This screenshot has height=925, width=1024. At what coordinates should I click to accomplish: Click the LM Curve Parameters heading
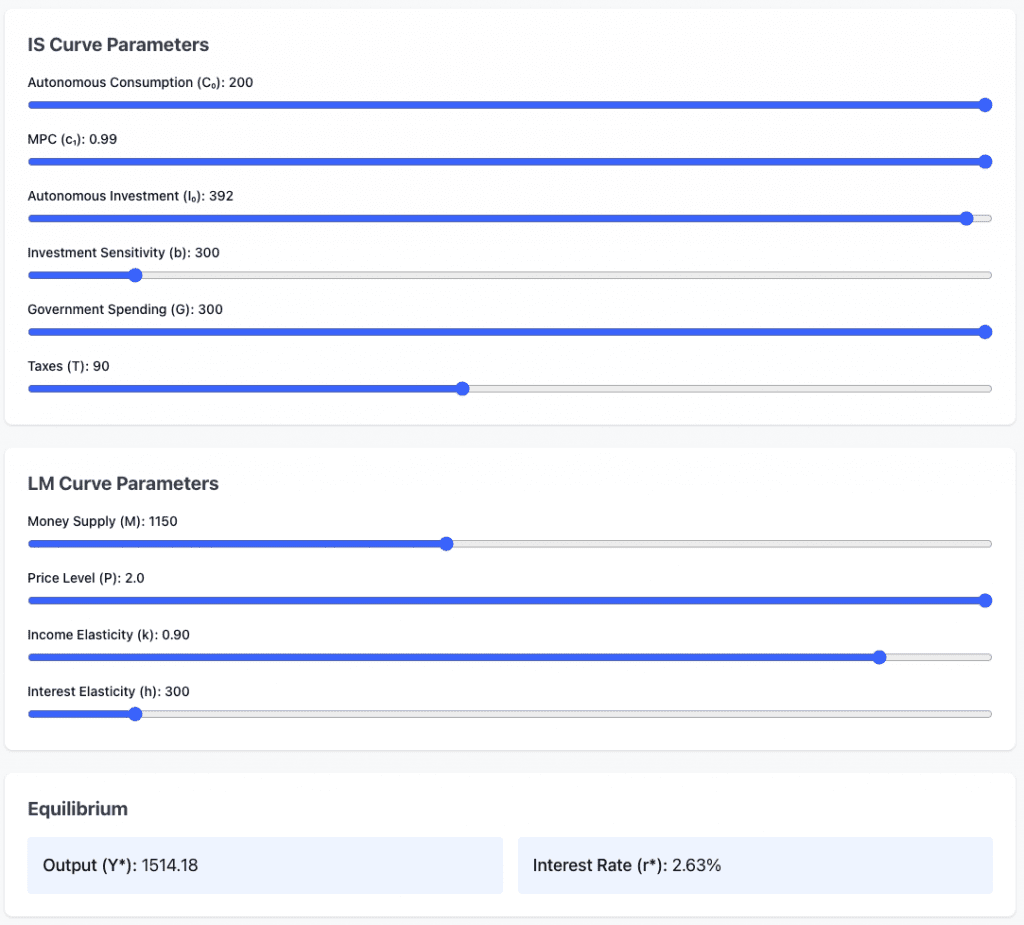pyautogui.click(x=123, y=484)
